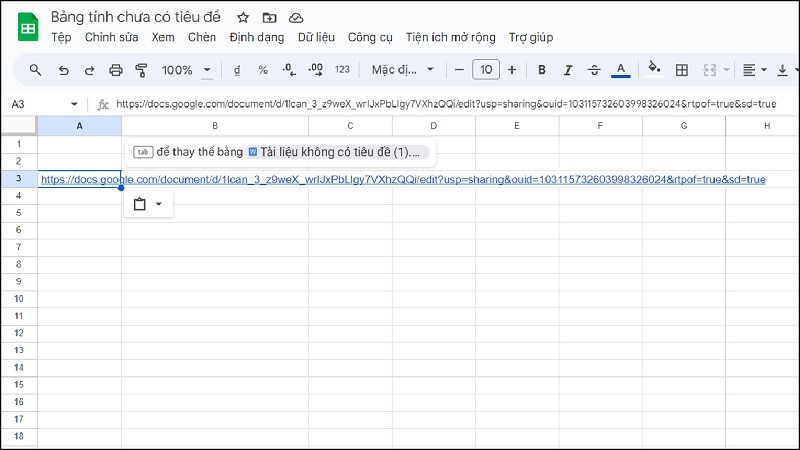Format cell as percent
800x450 pixels.
[263, 70]
